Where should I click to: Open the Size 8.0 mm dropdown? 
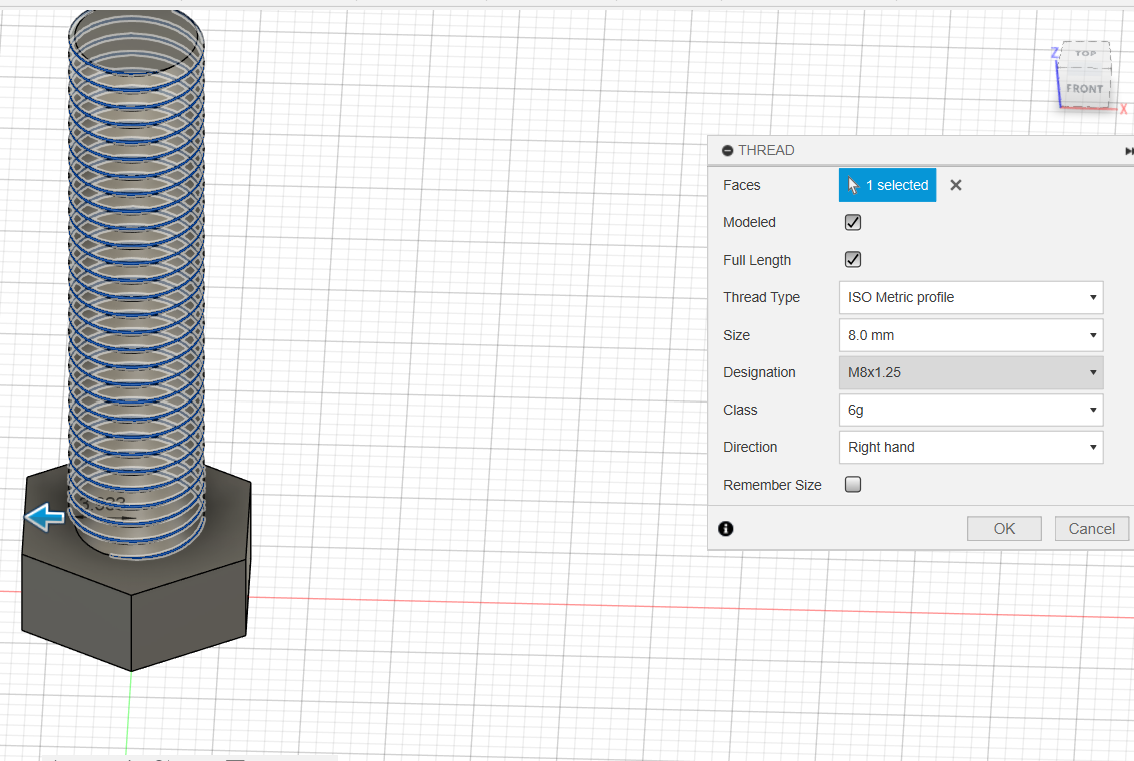click(x=971, y=335)
